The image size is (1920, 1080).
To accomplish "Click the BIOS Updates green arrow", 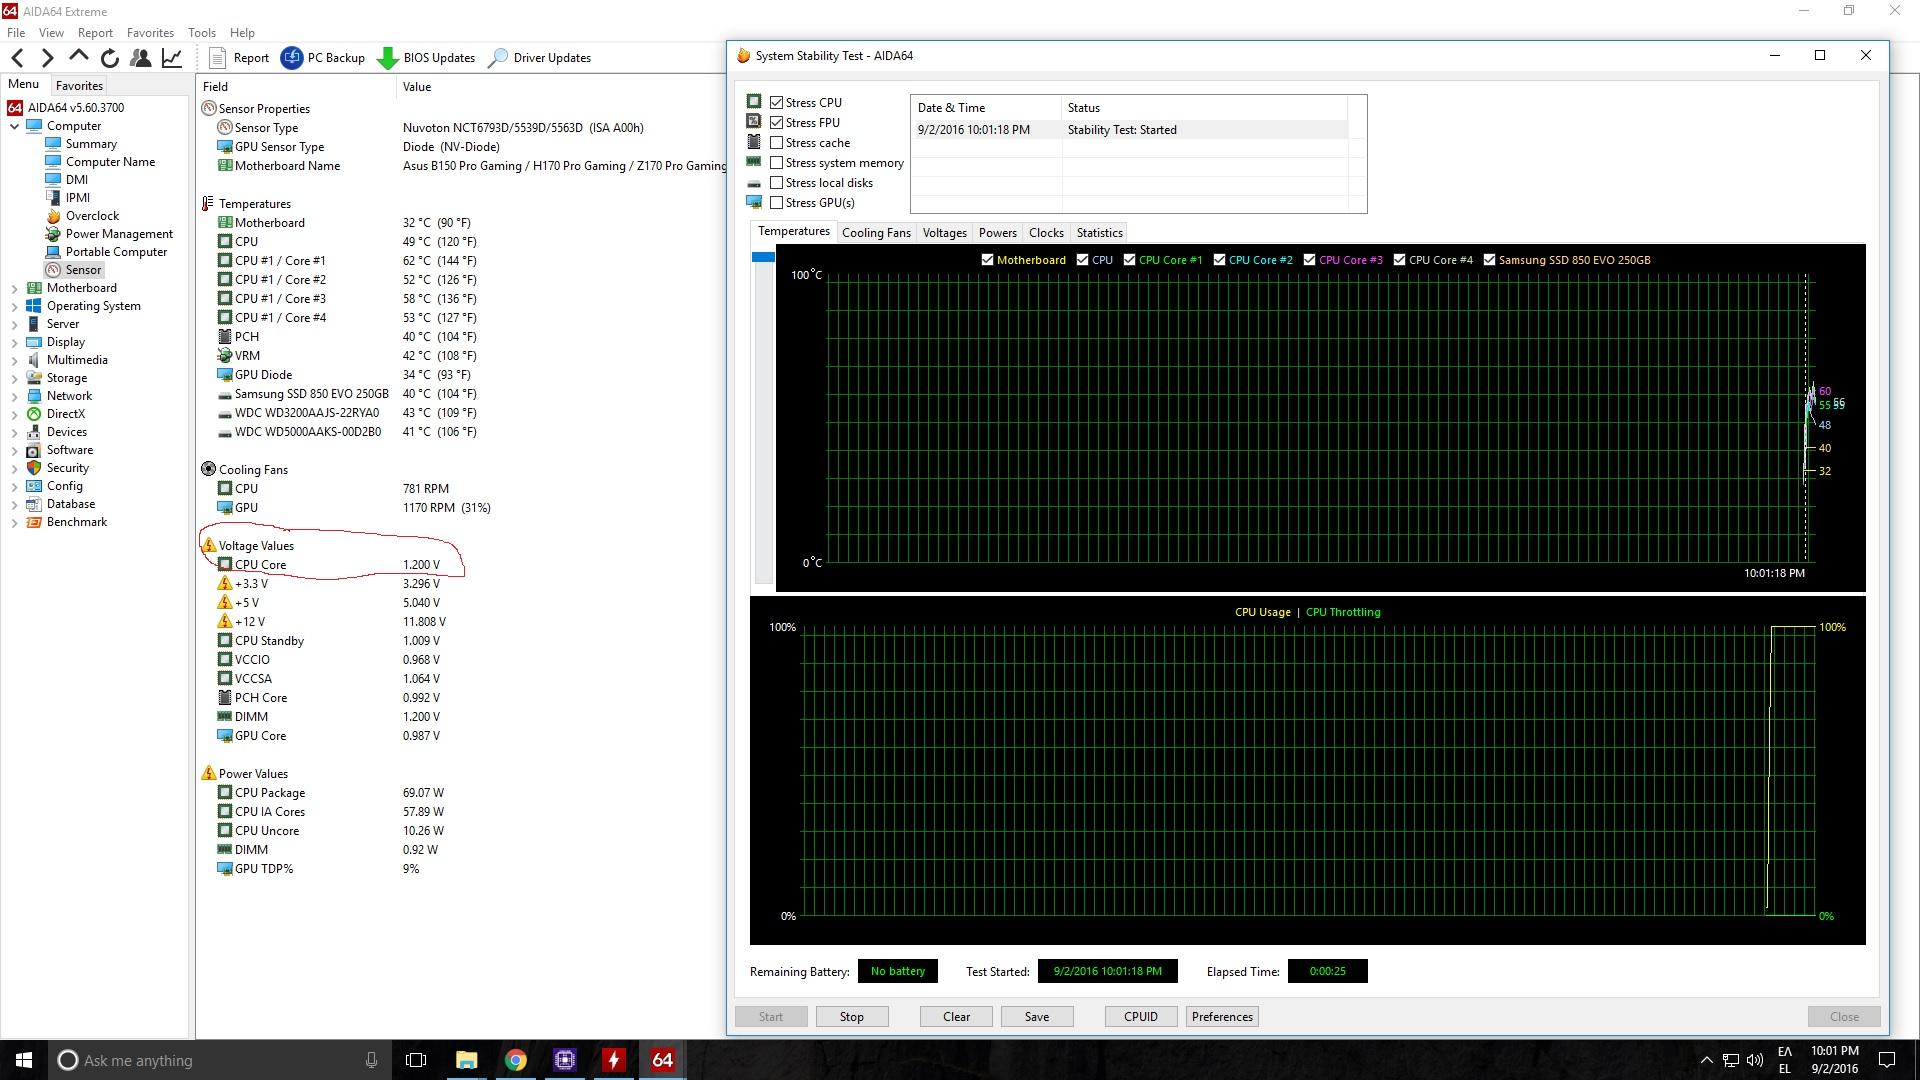I will pyautogui.click(x=387, y=58).
